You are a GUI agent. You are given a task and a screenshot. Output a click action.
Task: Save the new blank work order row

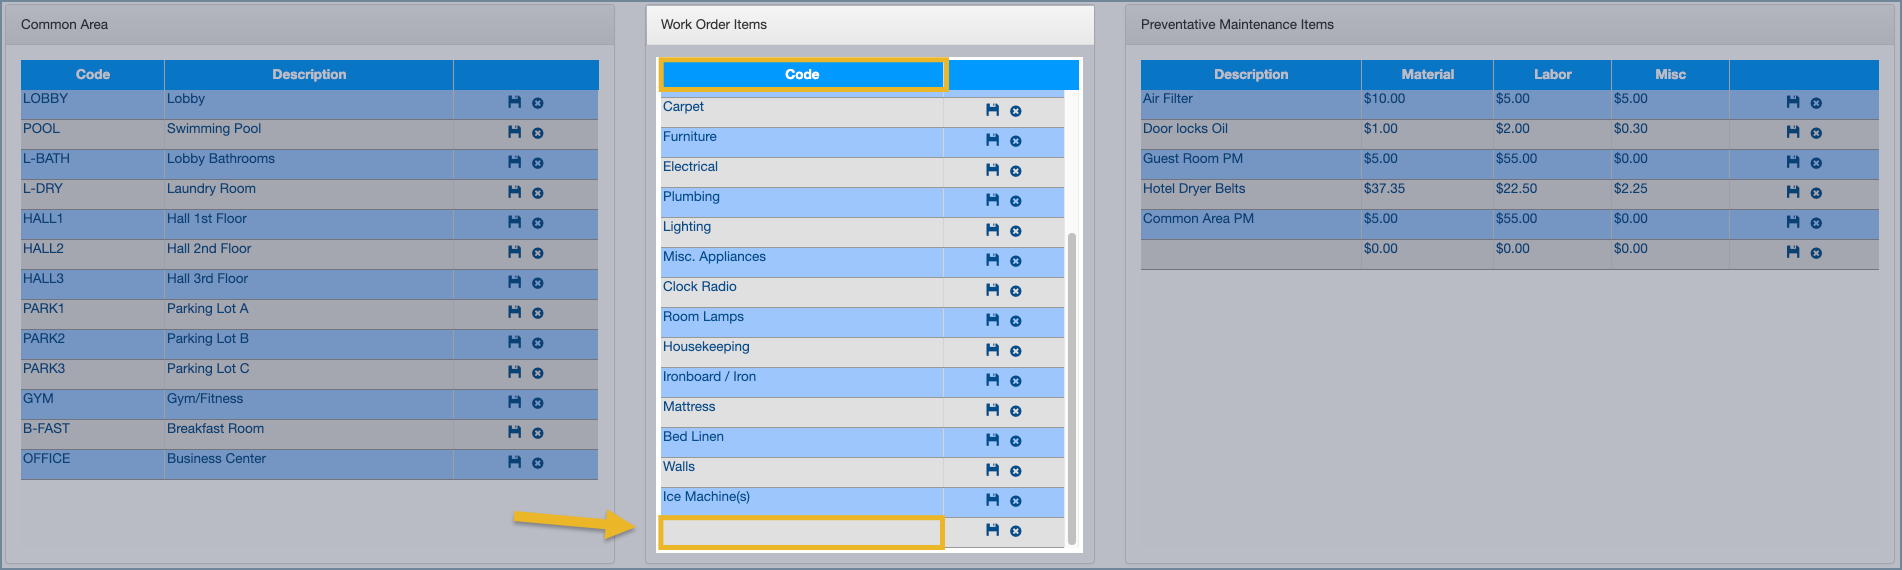(x=992, y=530)
